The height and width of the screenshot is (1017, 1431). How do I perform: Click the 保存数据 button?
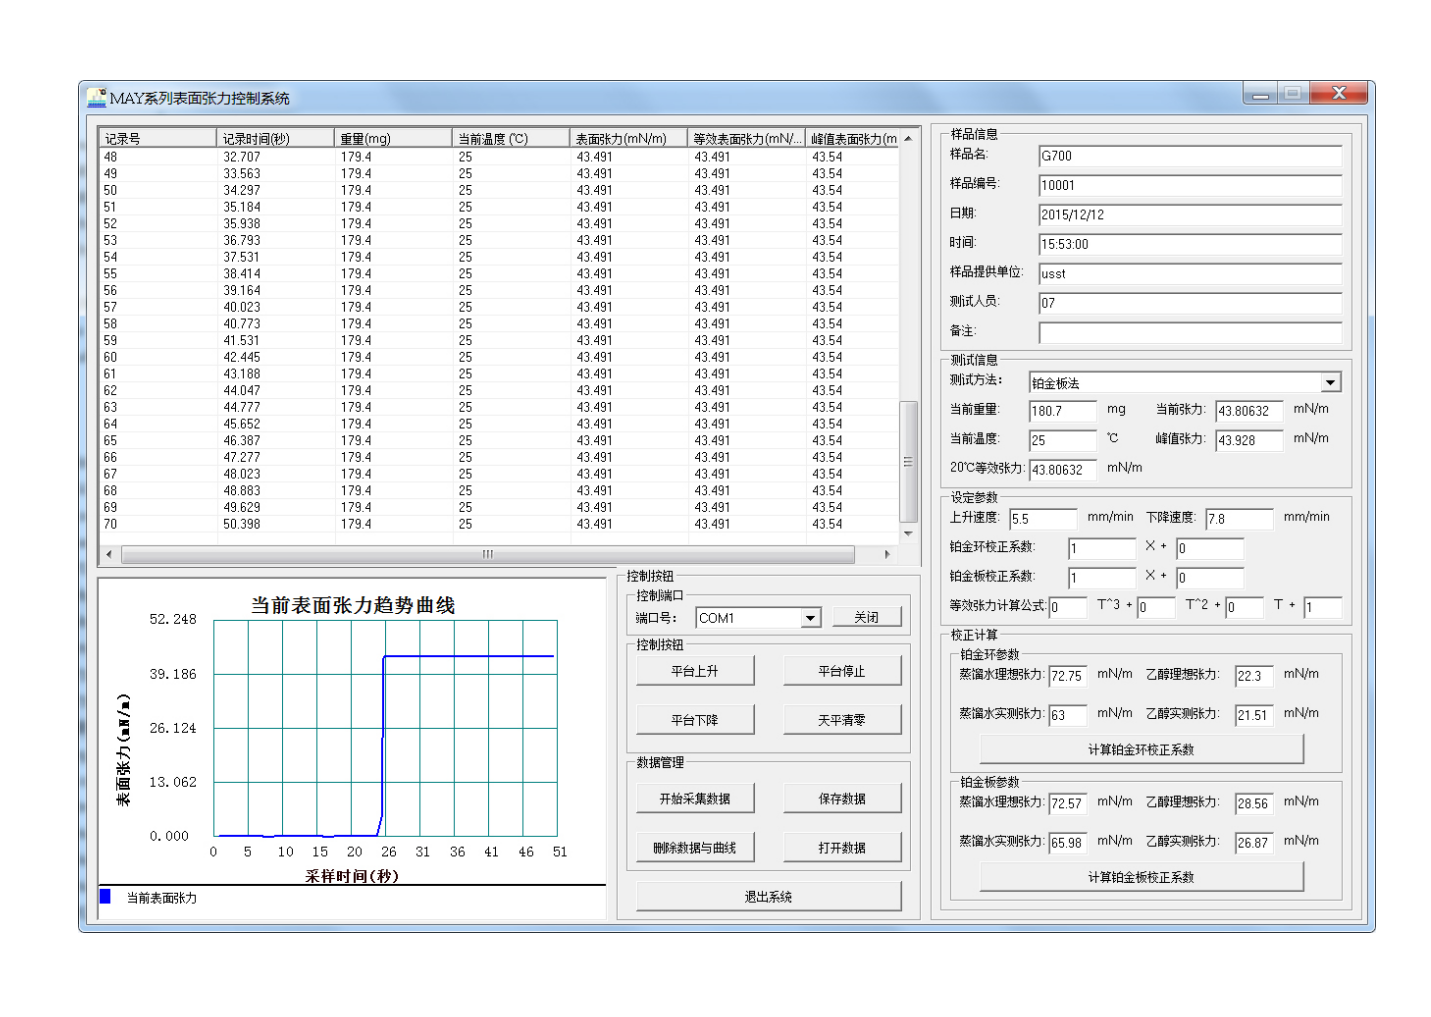pyautogui.click(x=842, y=799)
